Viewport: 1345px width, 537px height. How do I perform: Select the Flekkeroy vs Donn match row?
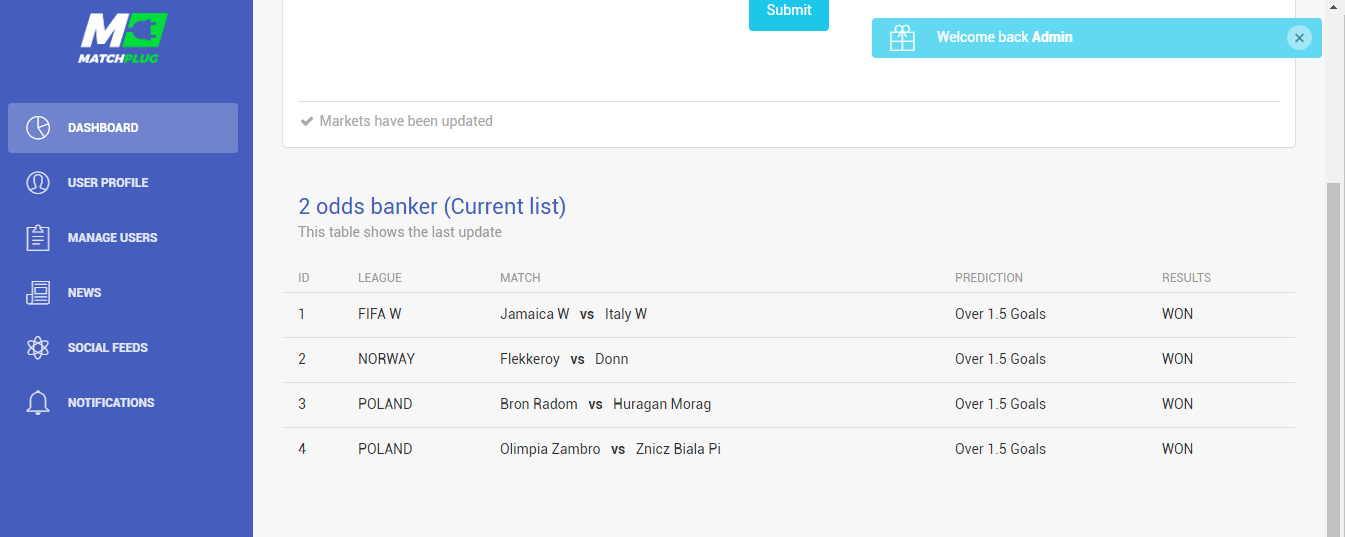(789, 359)
